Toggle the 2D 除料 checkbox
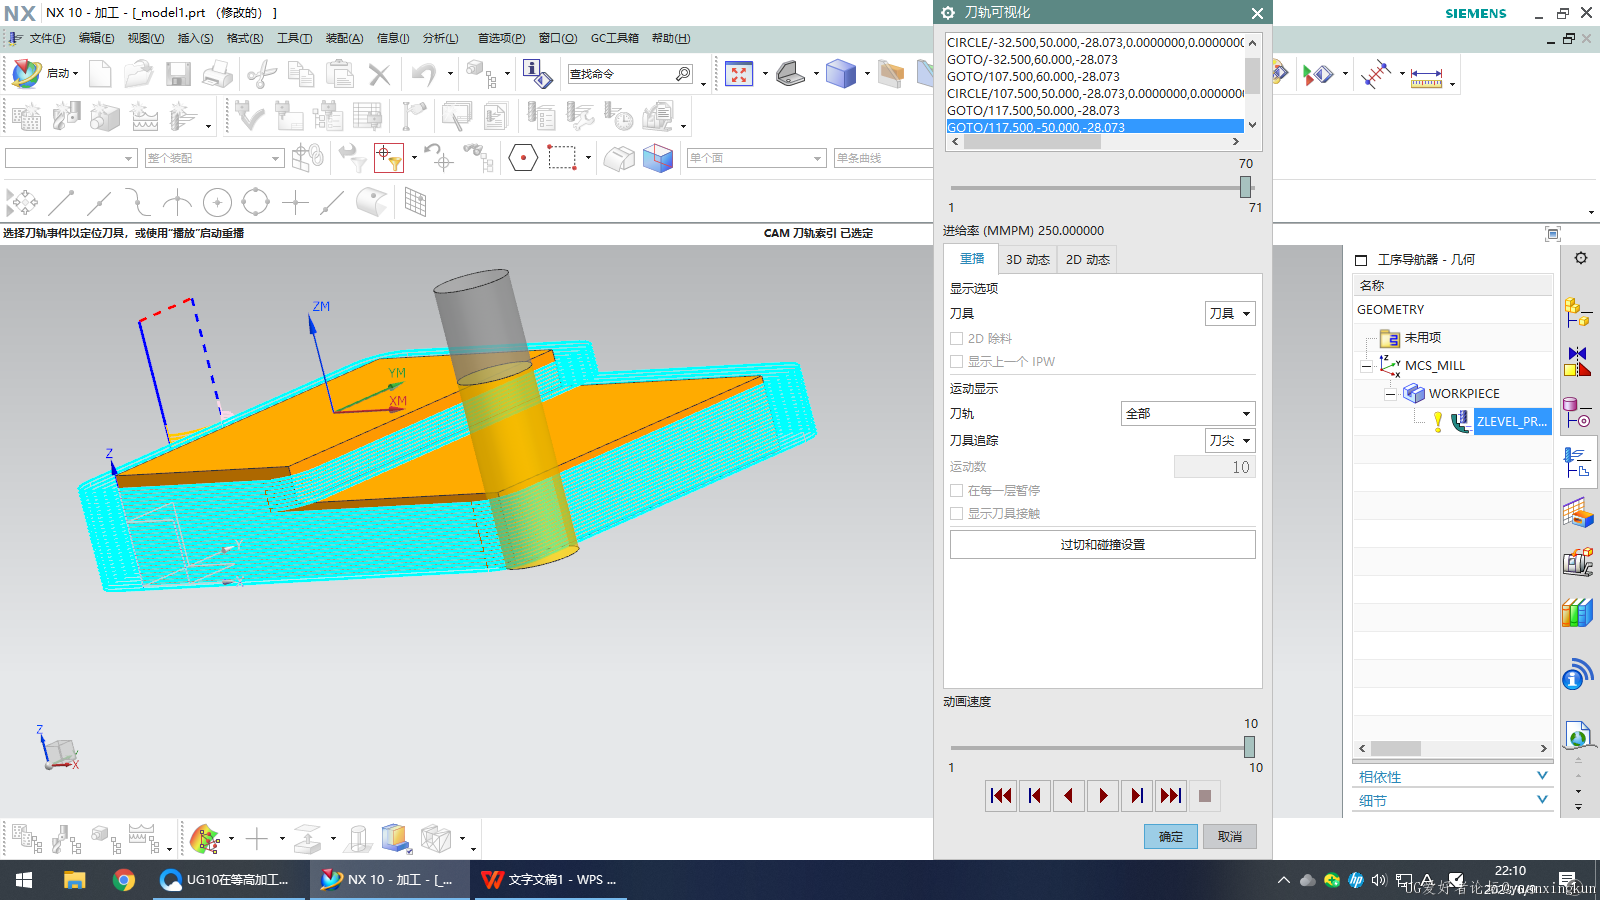The image size is (1600, 900). click(957, 339)
